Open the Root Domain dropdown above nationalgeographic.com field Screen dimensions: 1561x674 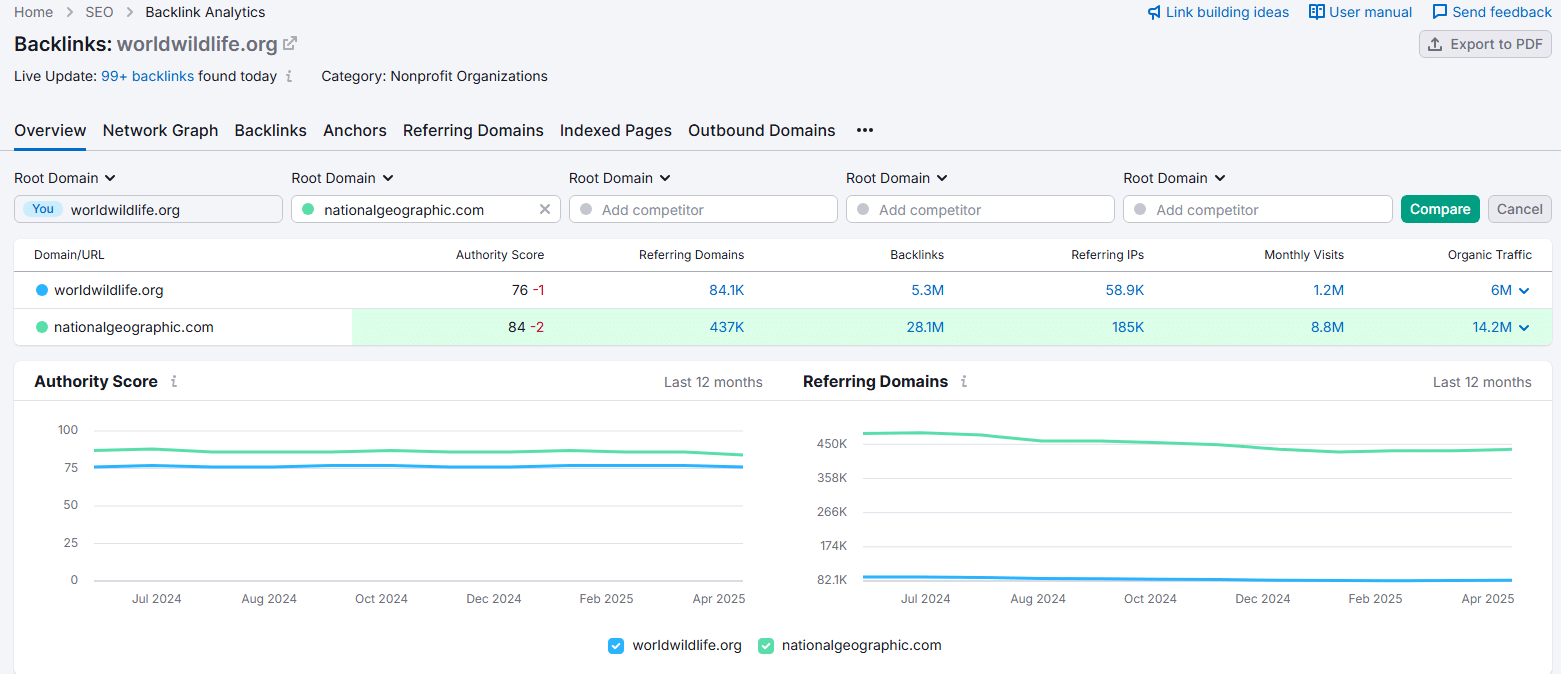pos(342,178)
